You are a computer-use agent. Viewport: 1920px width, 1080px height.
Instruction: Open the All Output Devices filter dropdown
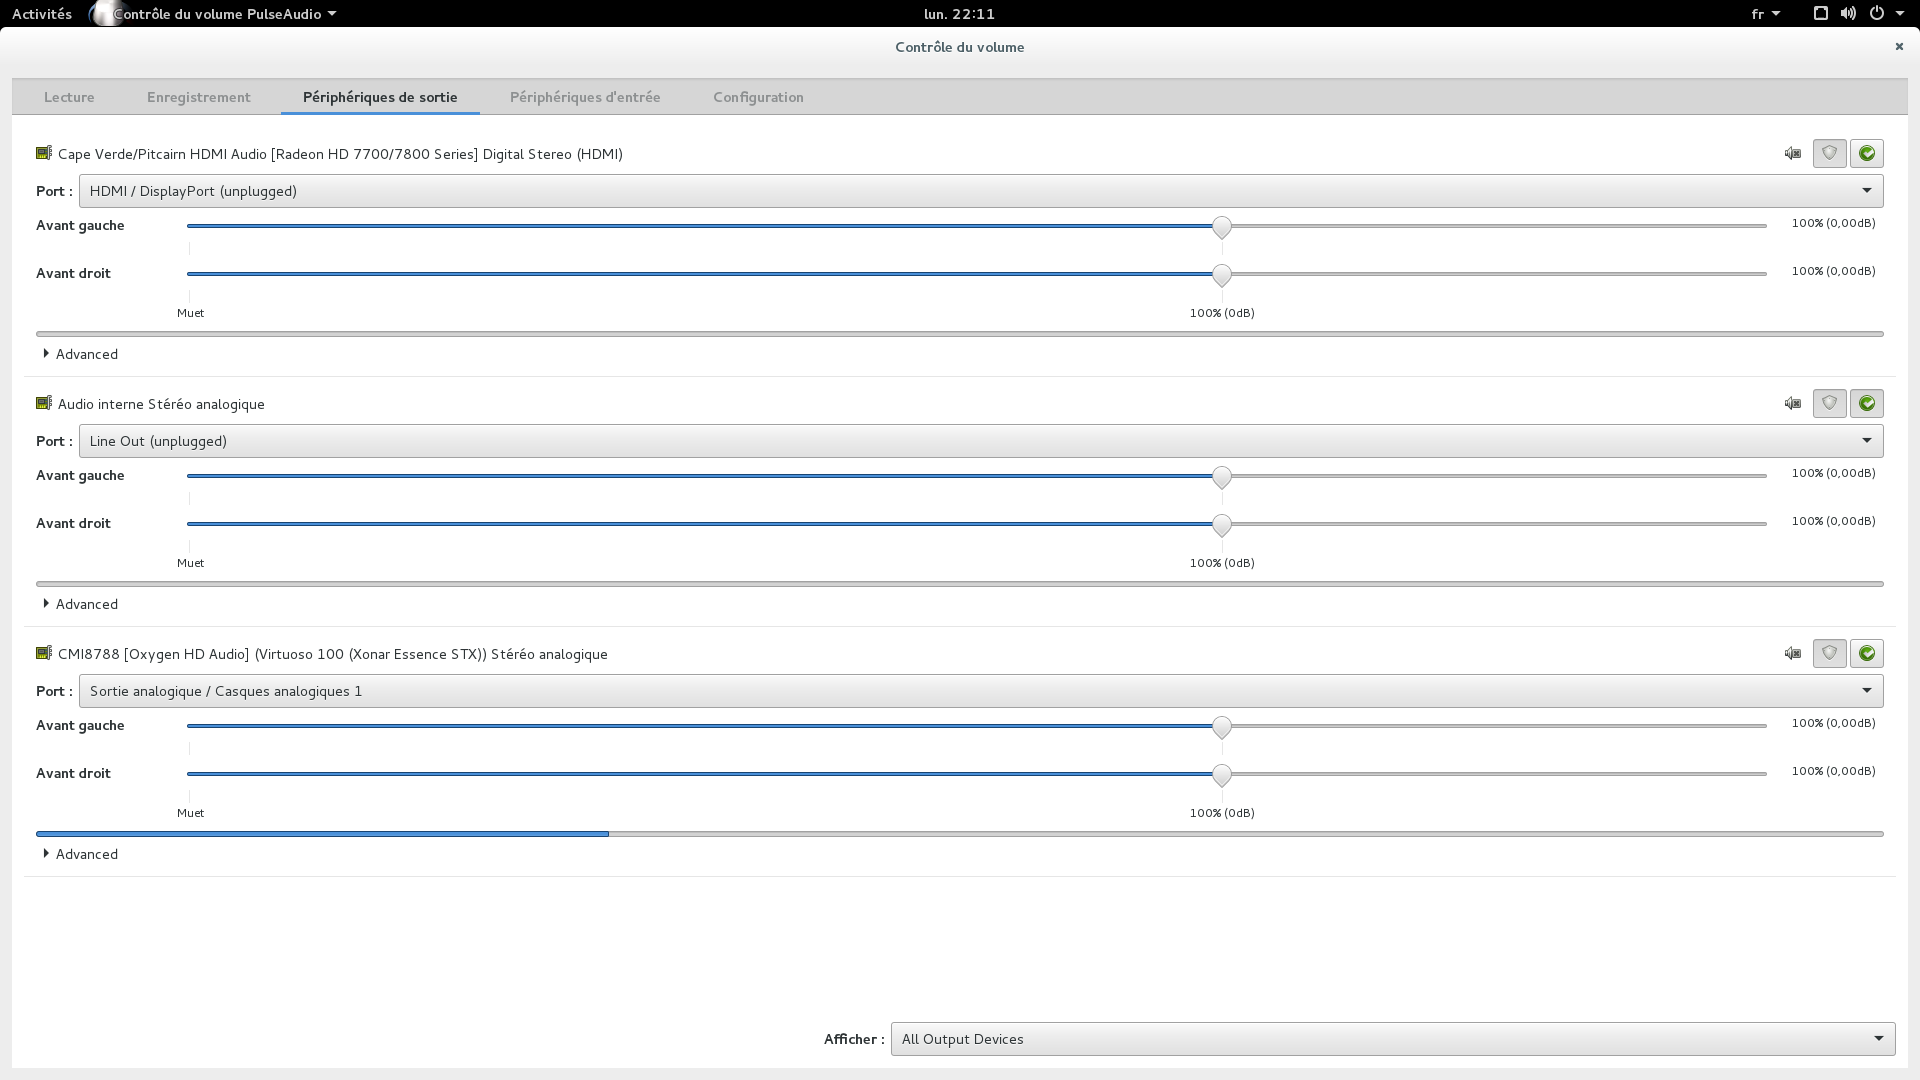(1392, 1039)
